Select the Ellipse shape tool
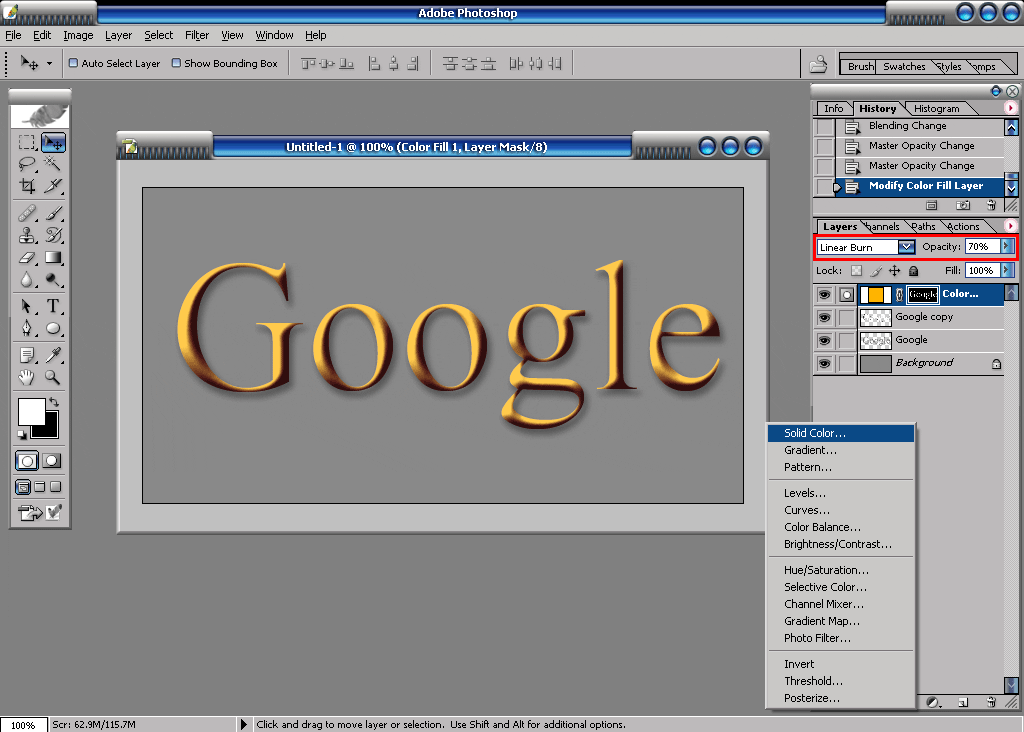 pos(53,328)
